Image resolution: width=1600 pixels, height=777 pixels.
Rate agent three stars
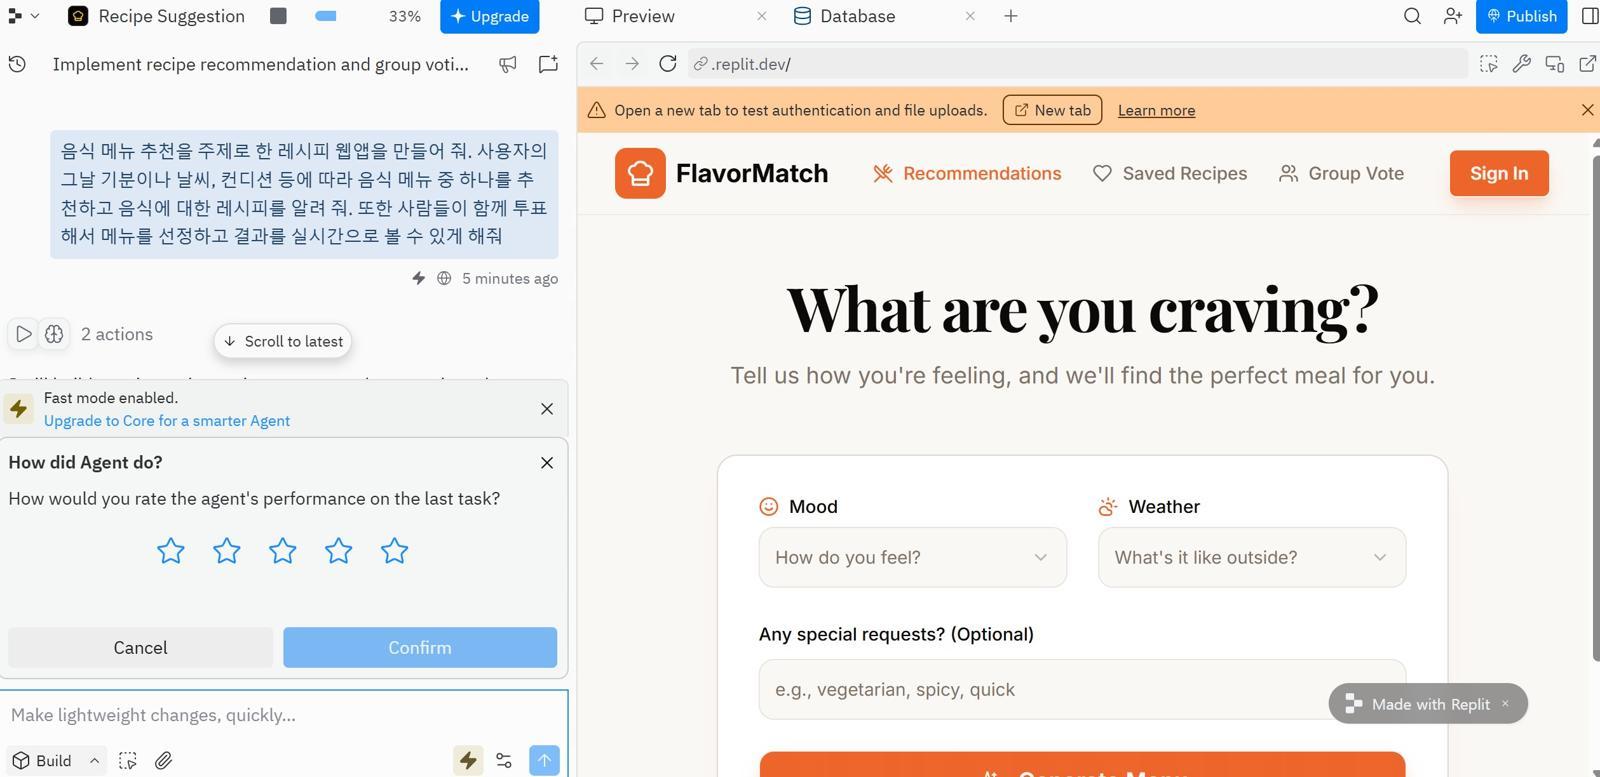[283, 551]
